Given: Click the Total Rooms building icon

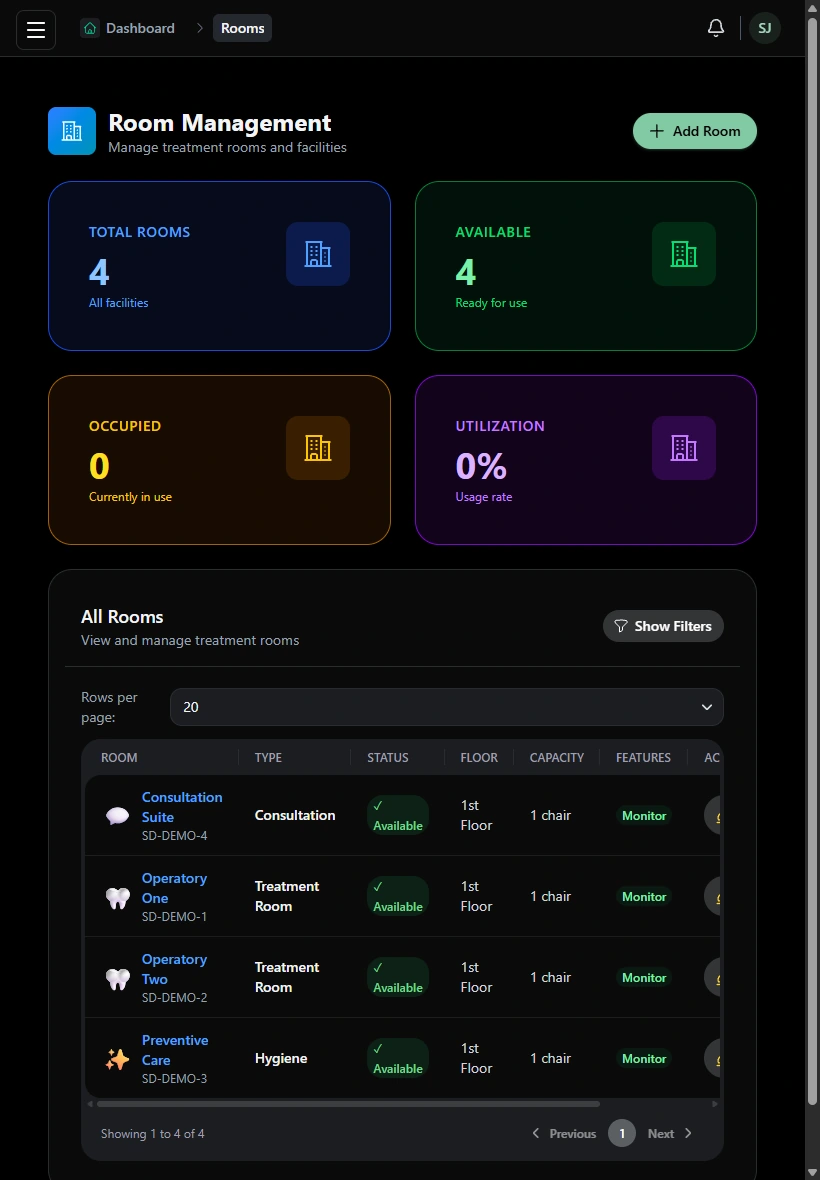Looking at the screenshot, I should [x=317, y=254].
